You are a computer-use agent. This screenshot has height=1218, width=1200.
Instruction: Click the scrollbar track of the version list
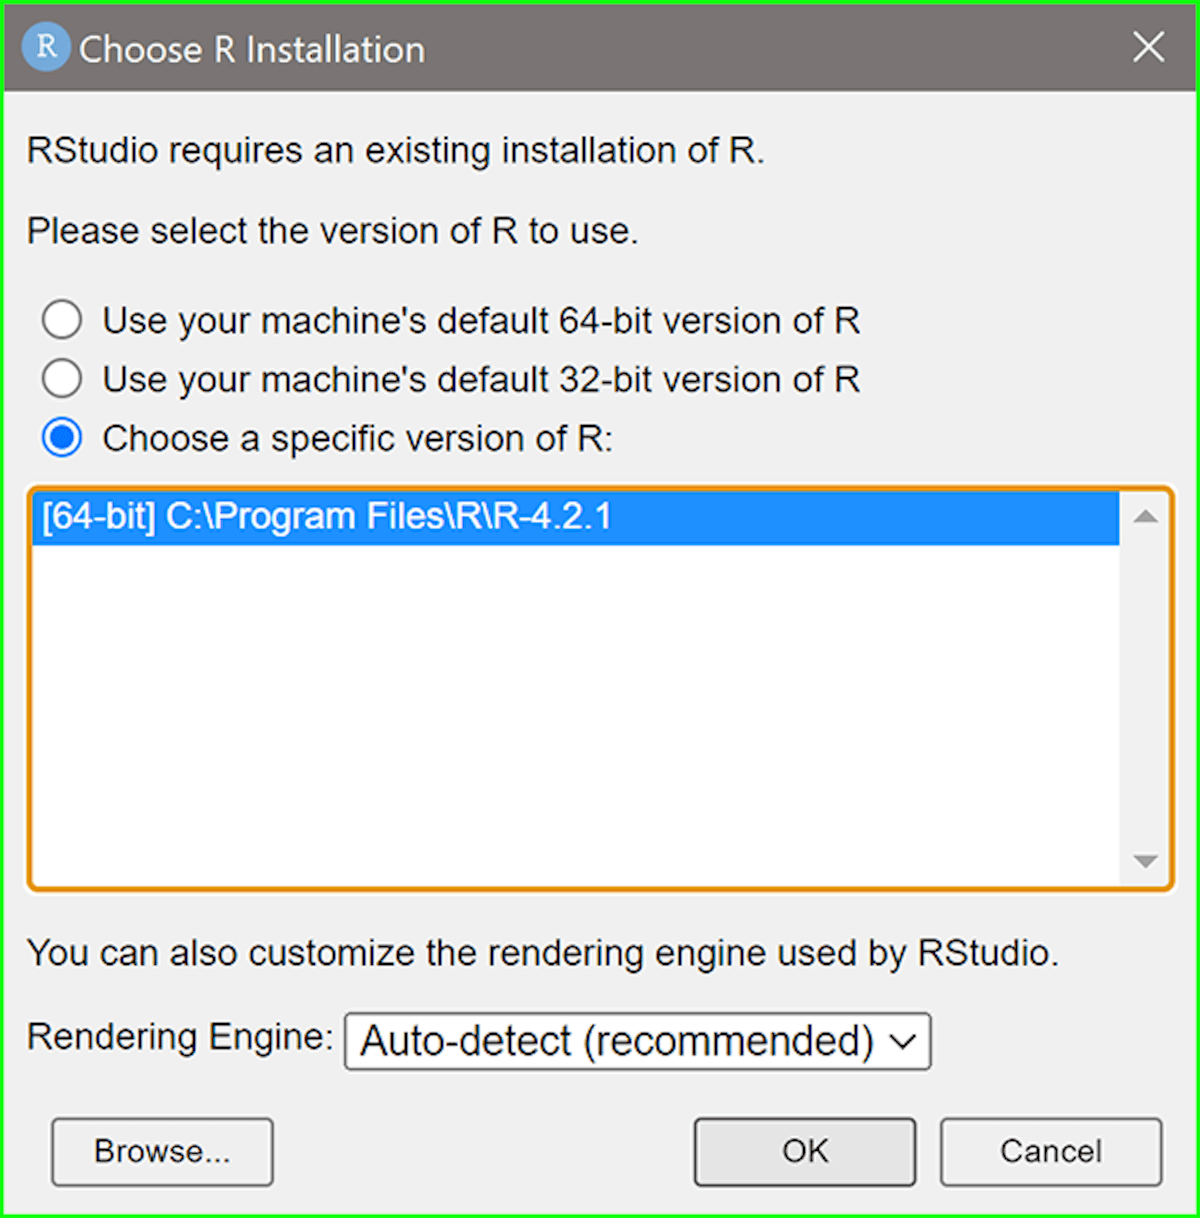click(1143, 690)
